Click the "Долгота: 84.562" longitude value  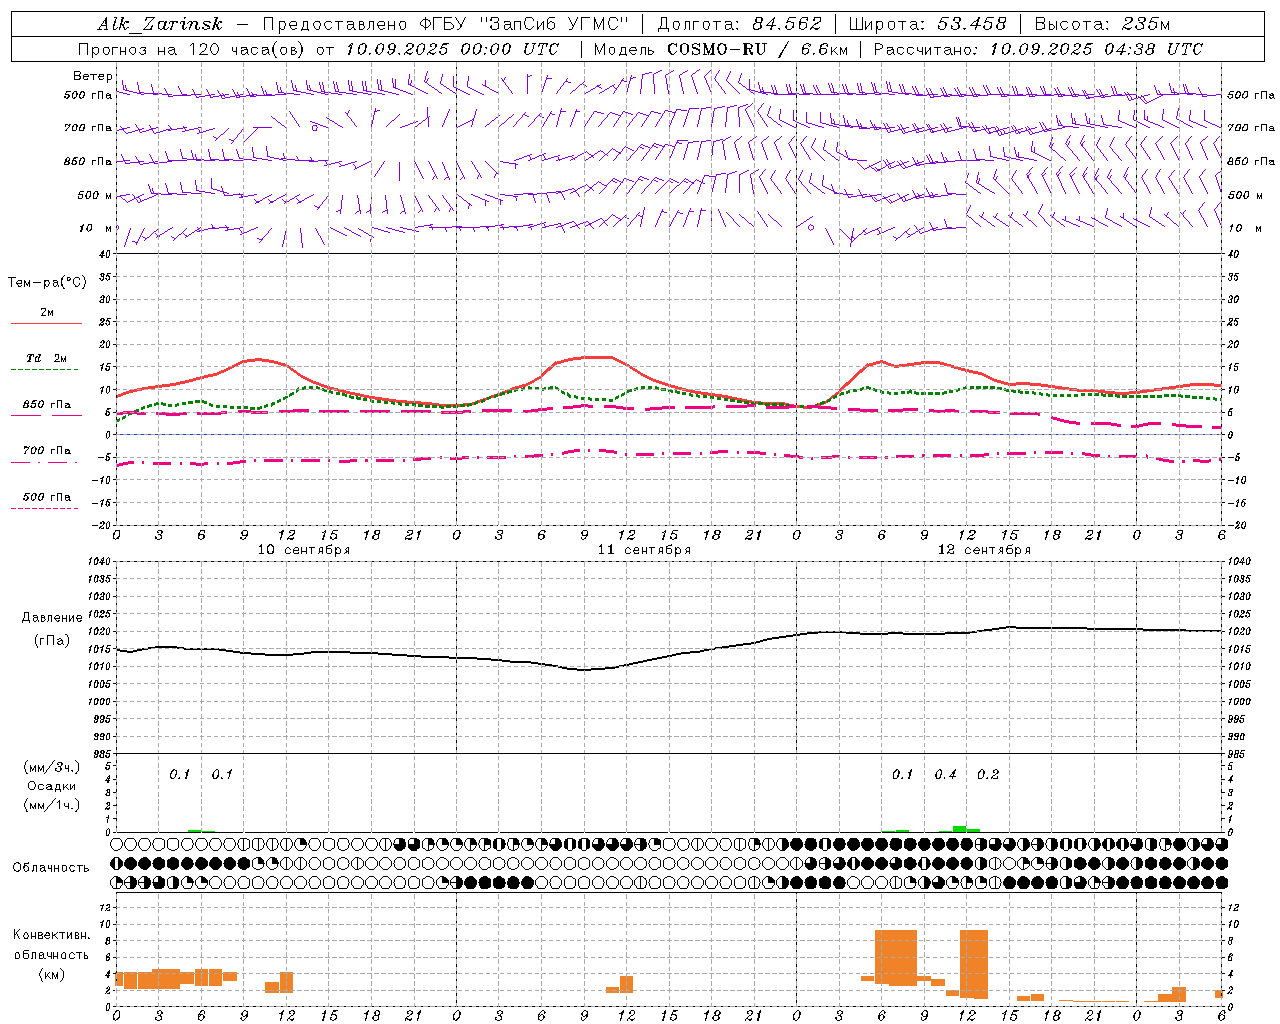(739, 24)
